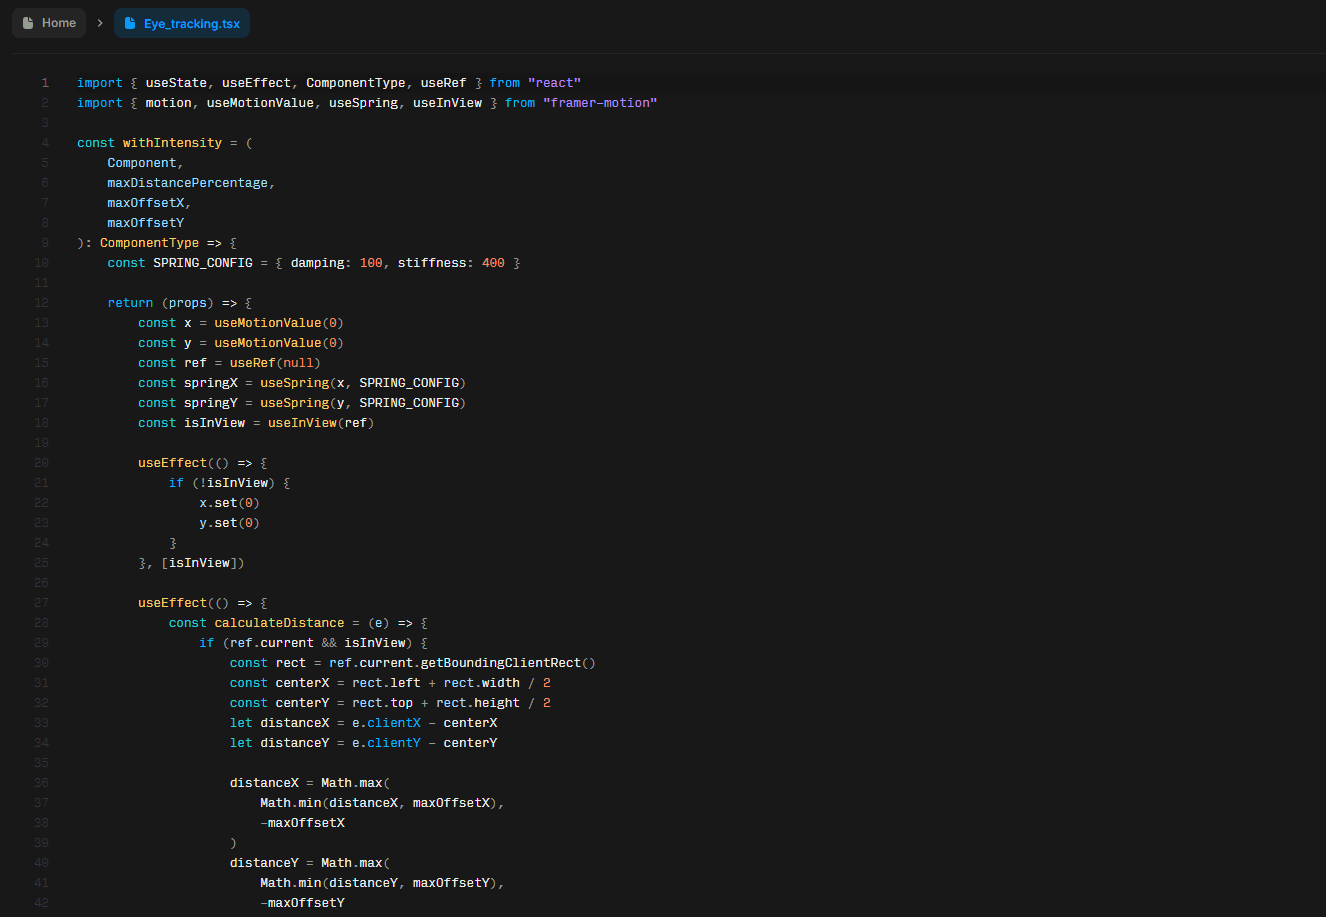The width and height of the screenshot is (1326, 917).
Task: Click line number 1 in the gutter
Action: click(x=45, y=83)
